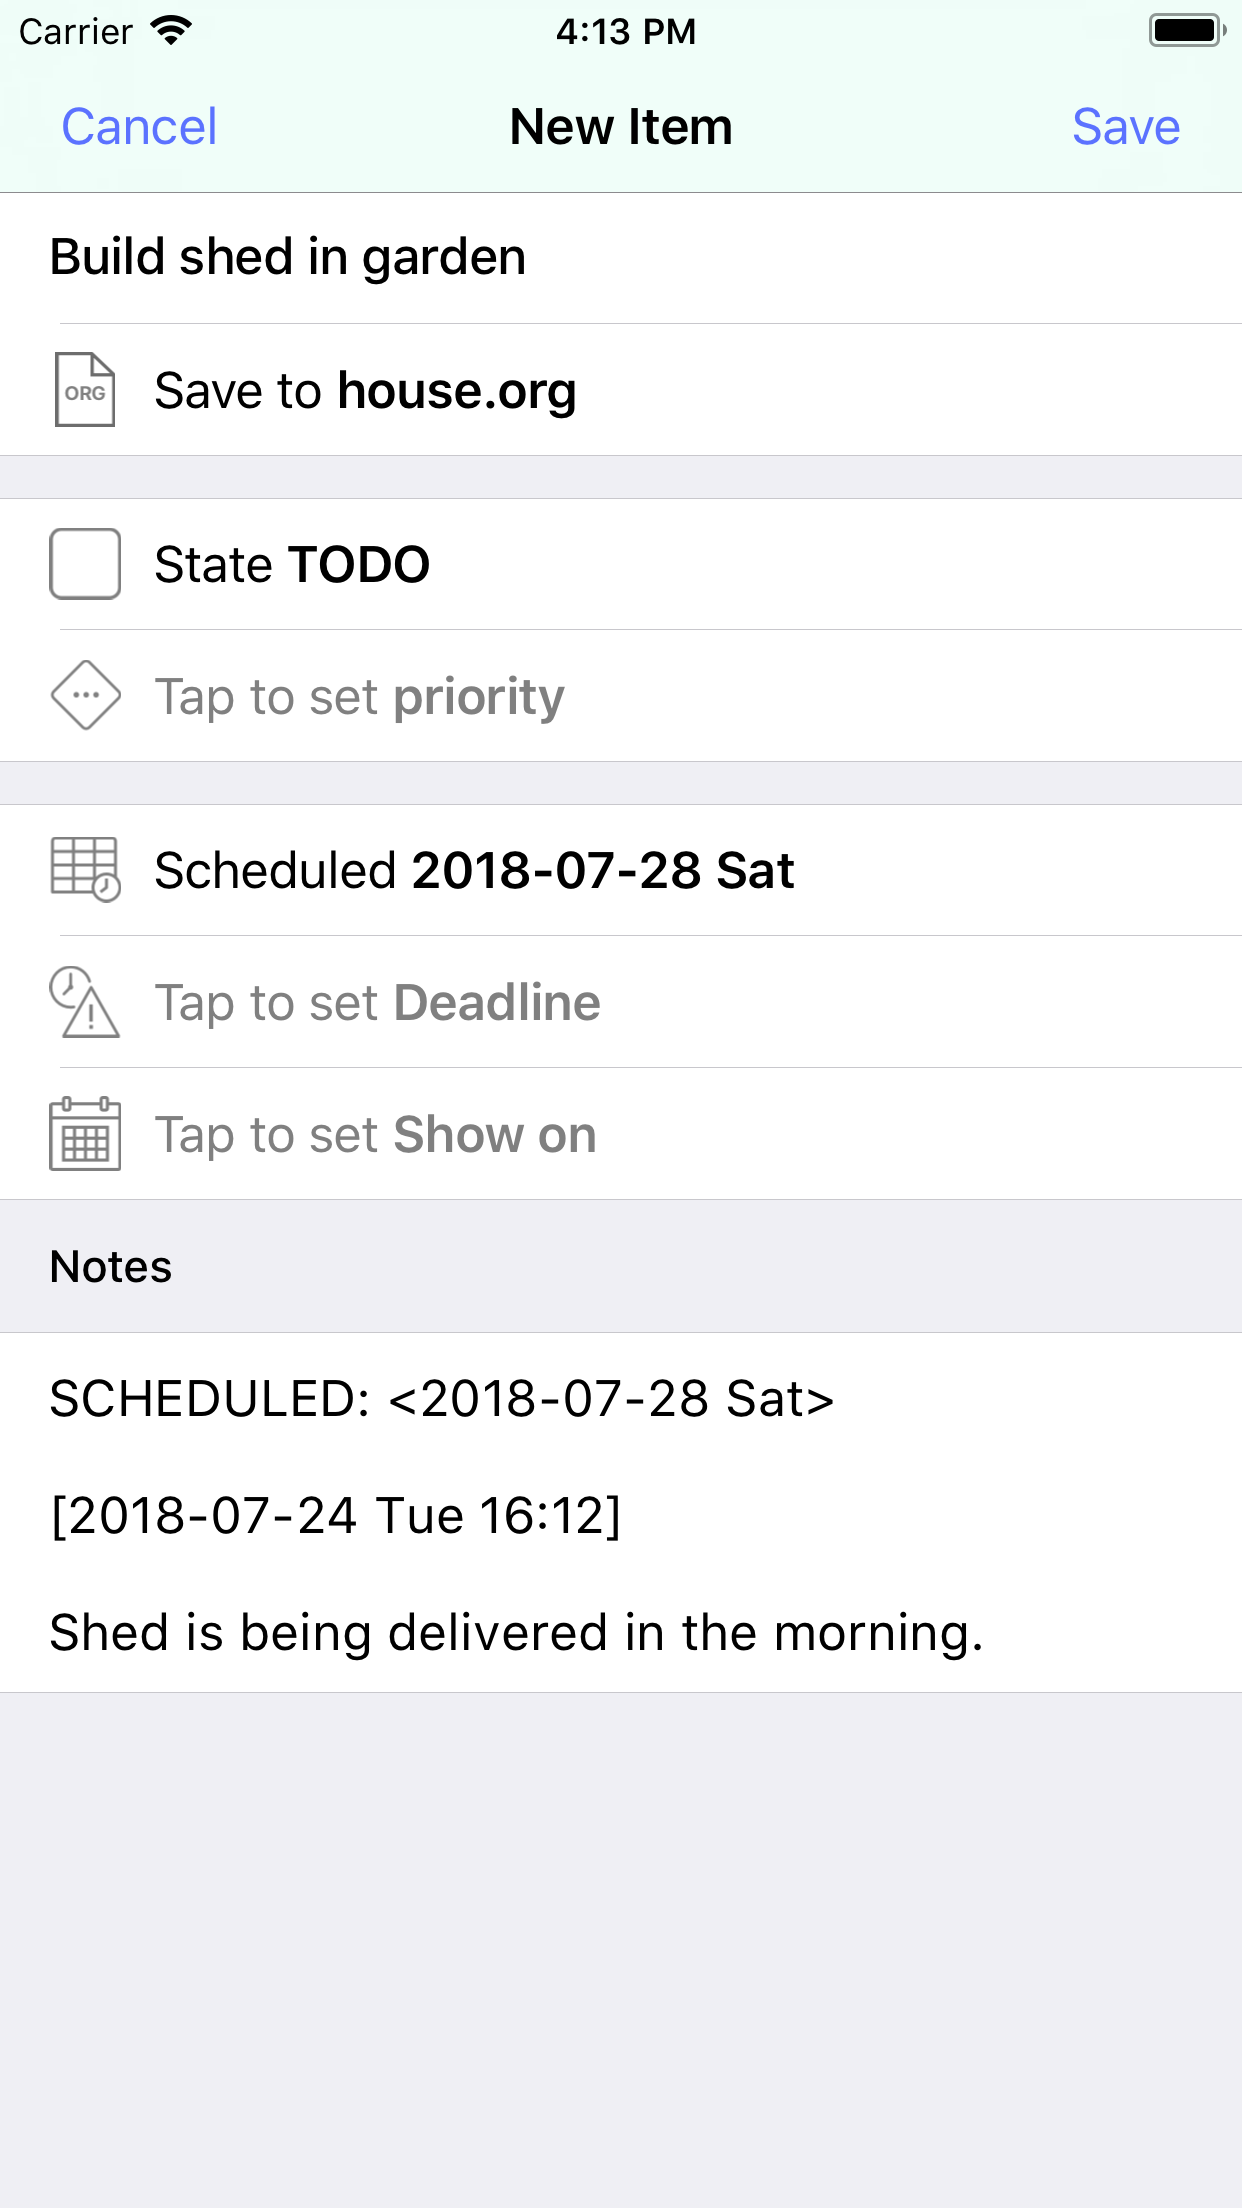This screenshot has width=1242, height=2208.
Task: Click the timestamp line in notes
Action: coord(336,1515)
